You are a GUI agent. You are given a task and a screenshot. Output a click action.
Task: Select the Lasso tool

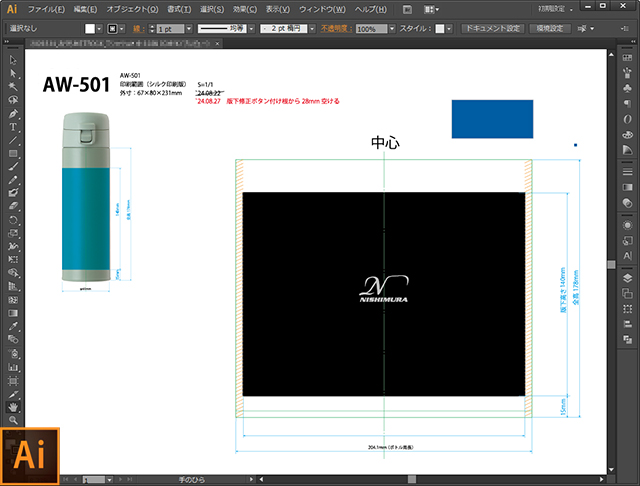point(13,100)
